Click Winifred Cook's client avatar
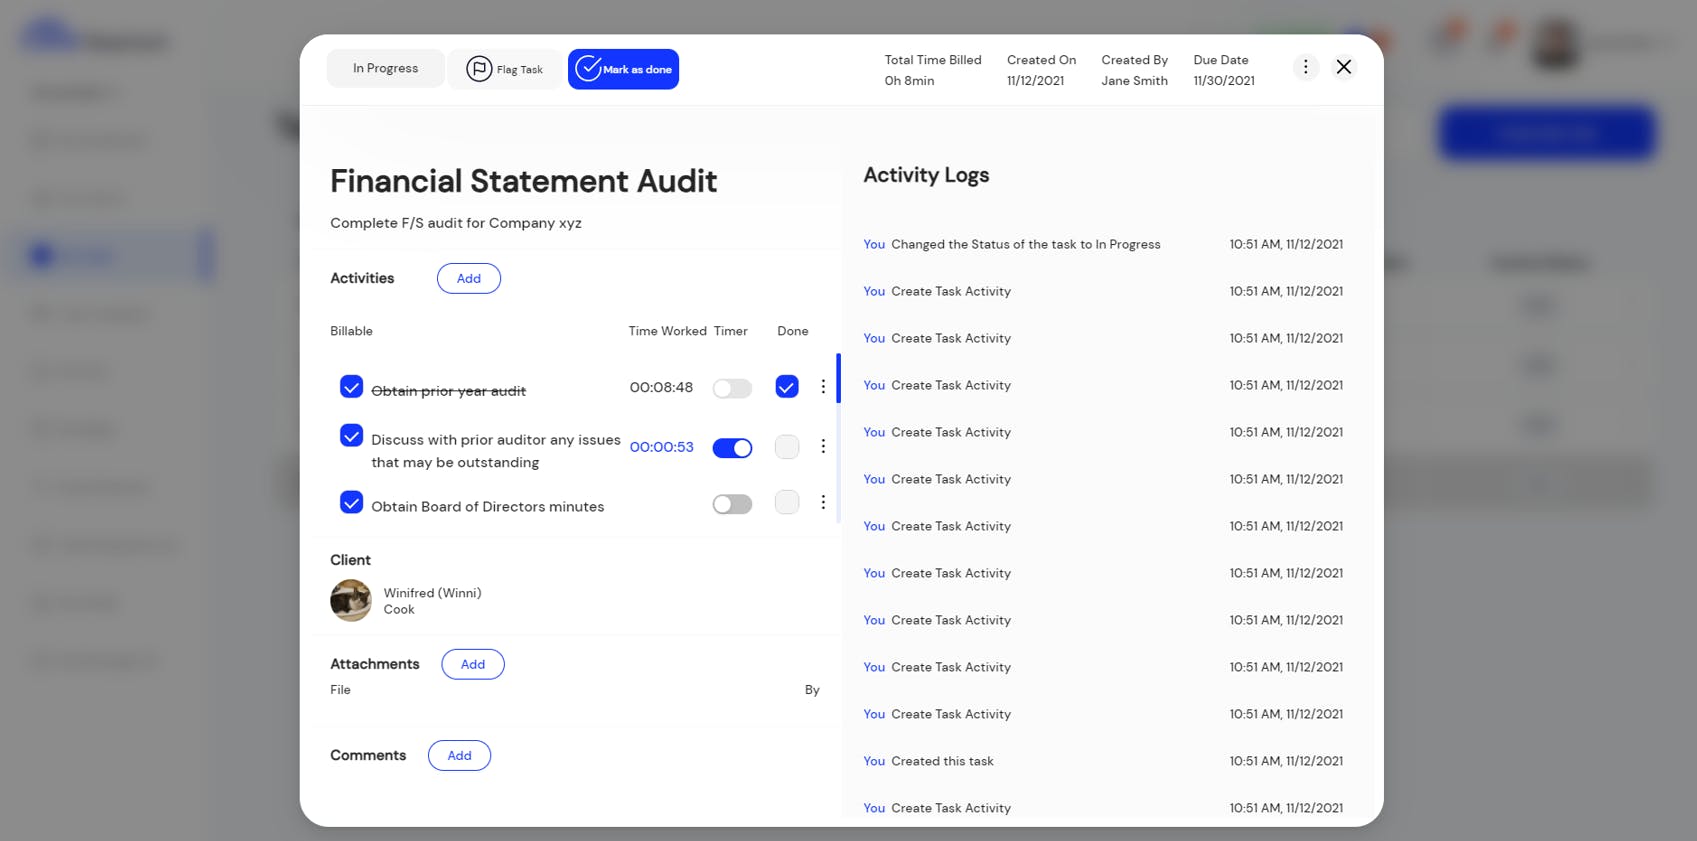Screen dimensions: 1697x841 pos(351,601)
